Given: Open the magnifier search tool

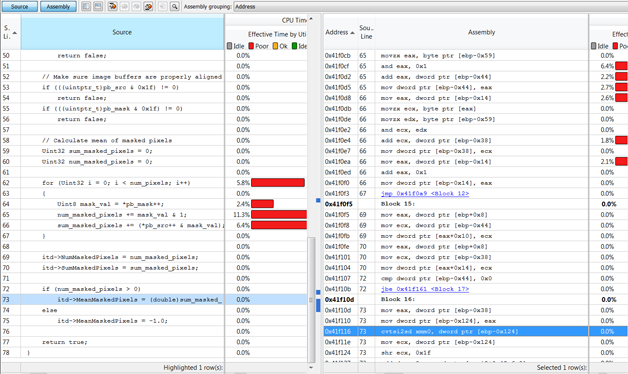Looking at the screenshot, I should click(x=175, y=6).
